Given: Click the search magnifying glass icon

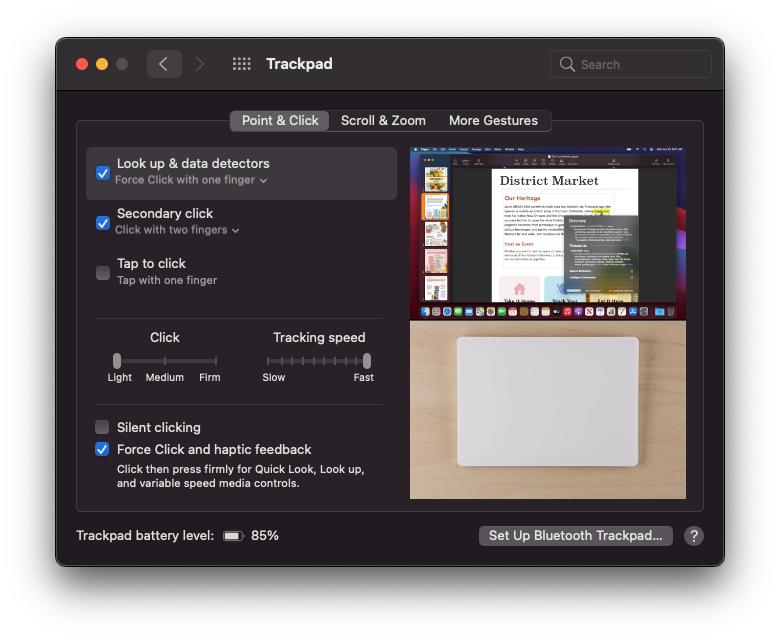Looking at the screenshot, I should [568, 64].
